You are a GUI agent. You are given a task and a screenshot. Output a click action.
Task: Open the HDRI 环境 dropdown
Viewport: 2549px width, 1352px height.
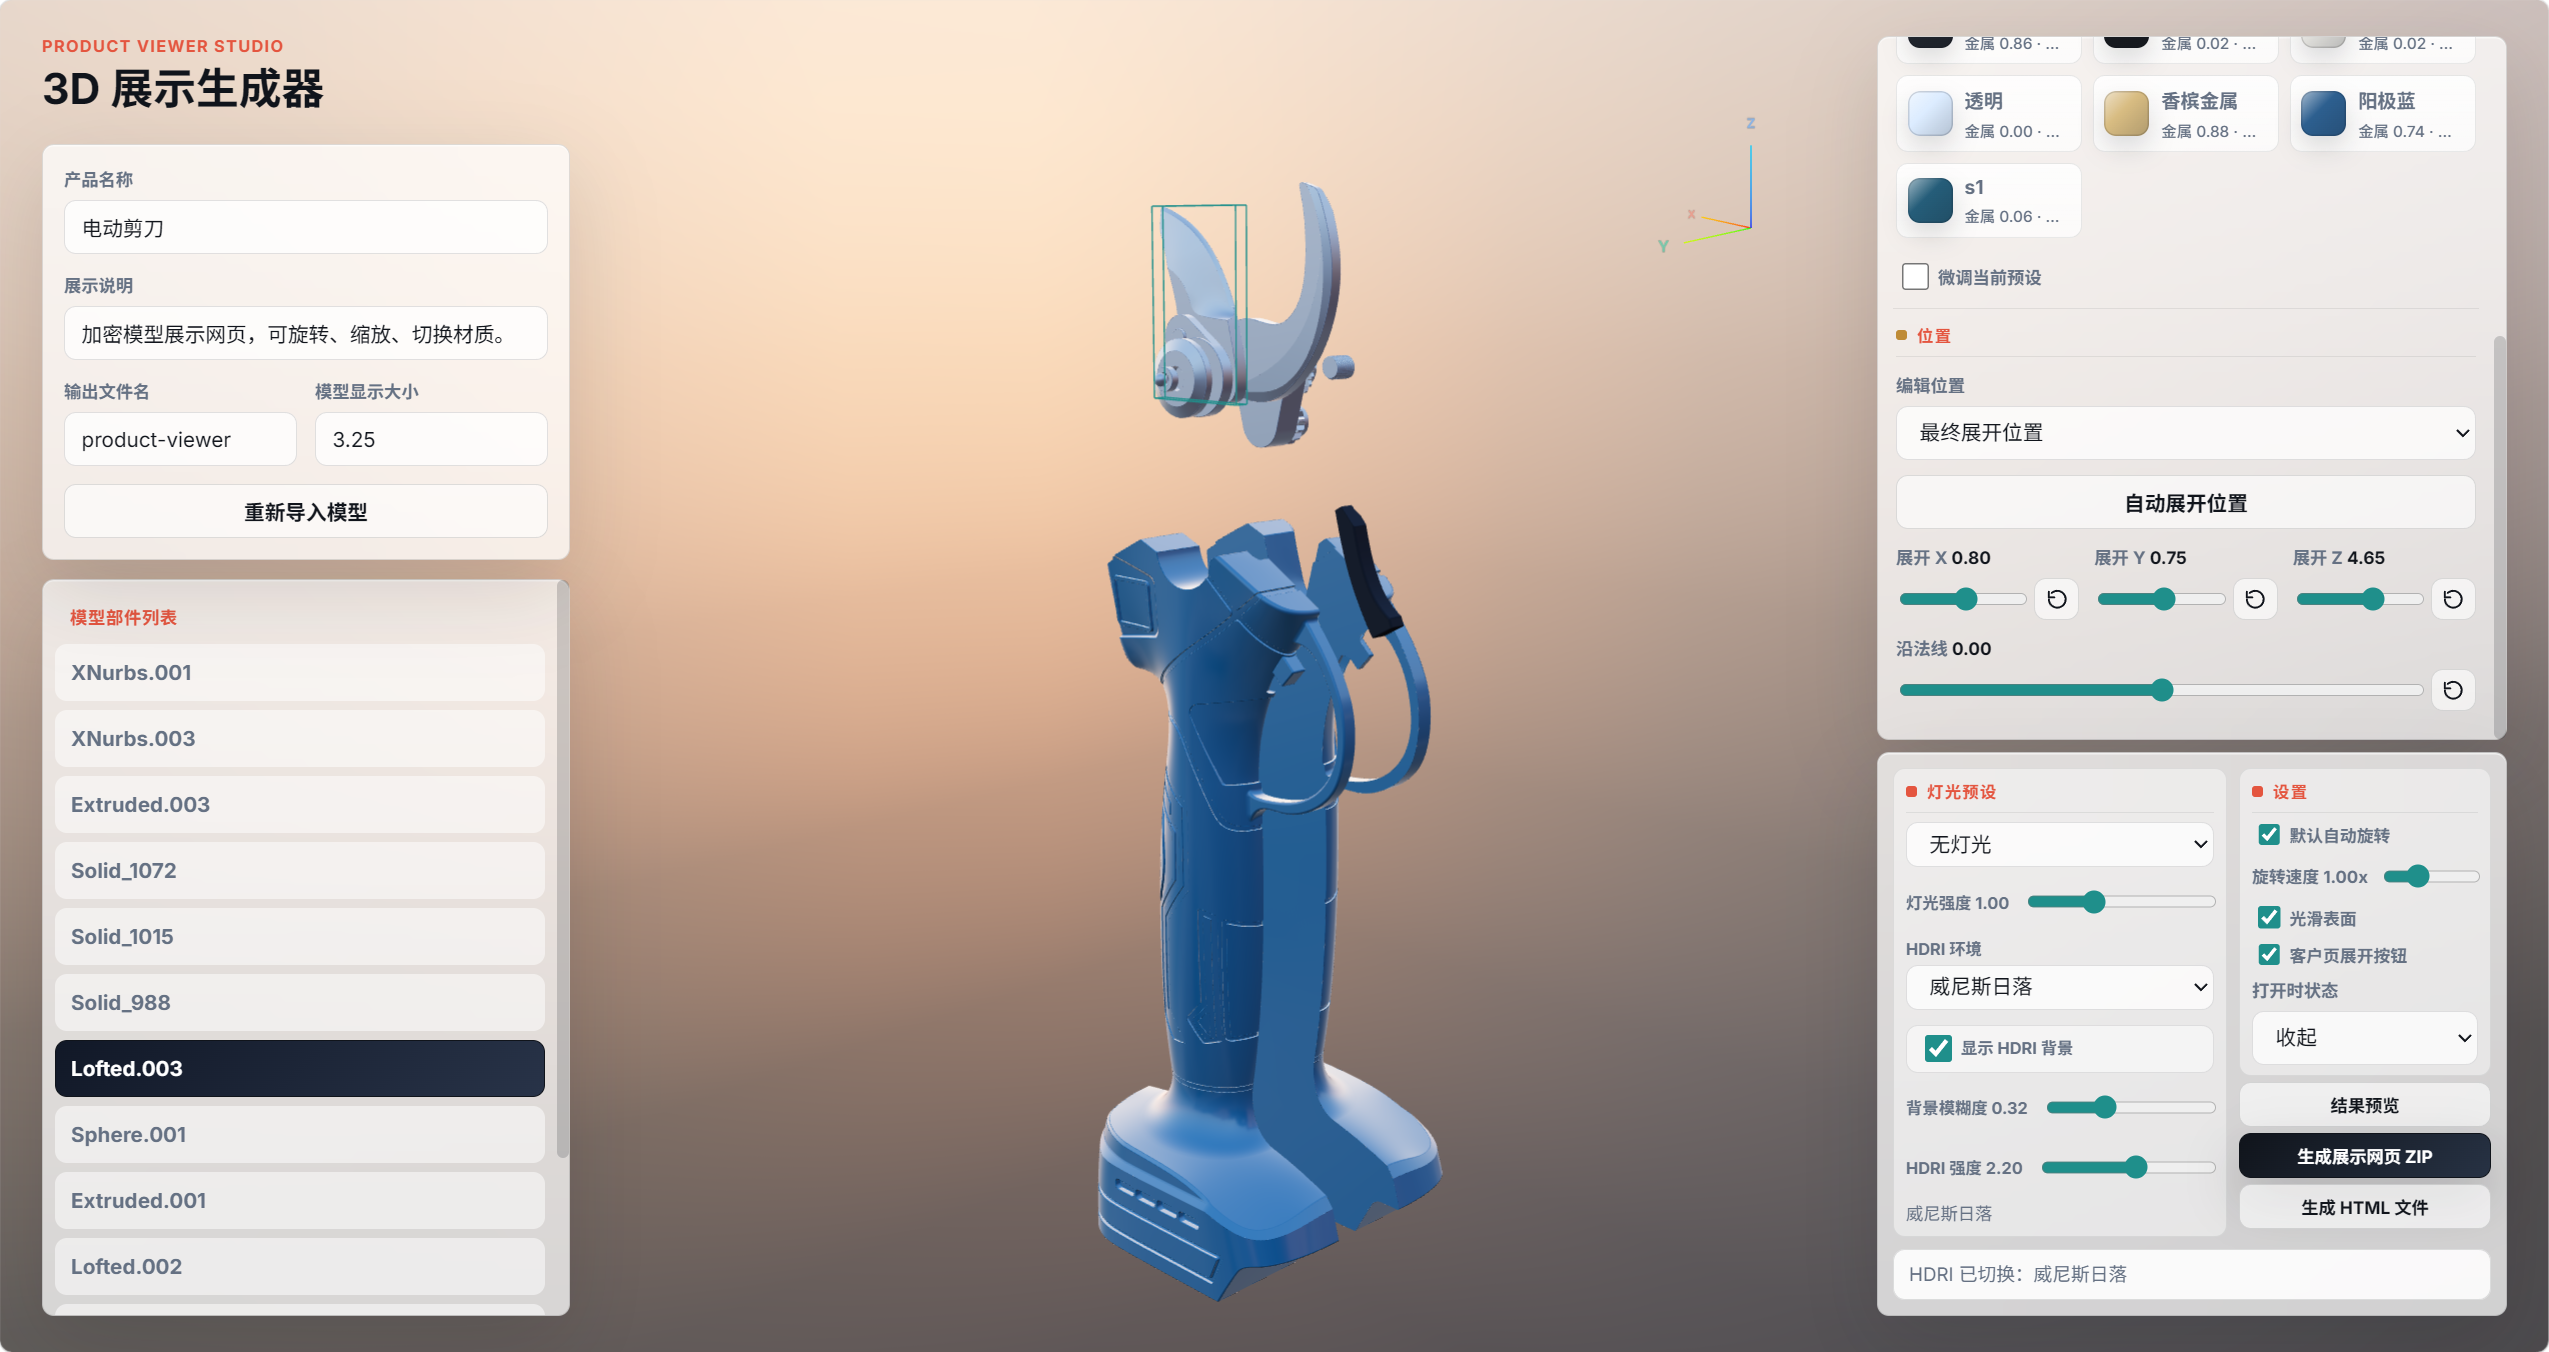2059,987
